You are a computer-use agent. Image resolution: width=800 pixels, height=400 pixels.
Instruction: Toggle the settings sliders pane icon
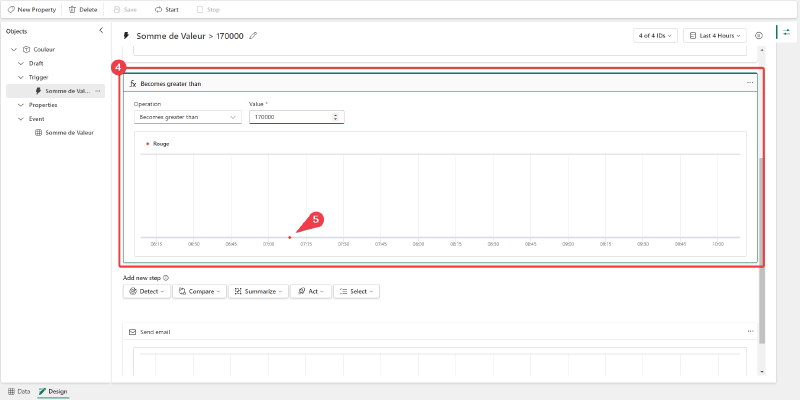coord(786,32)
